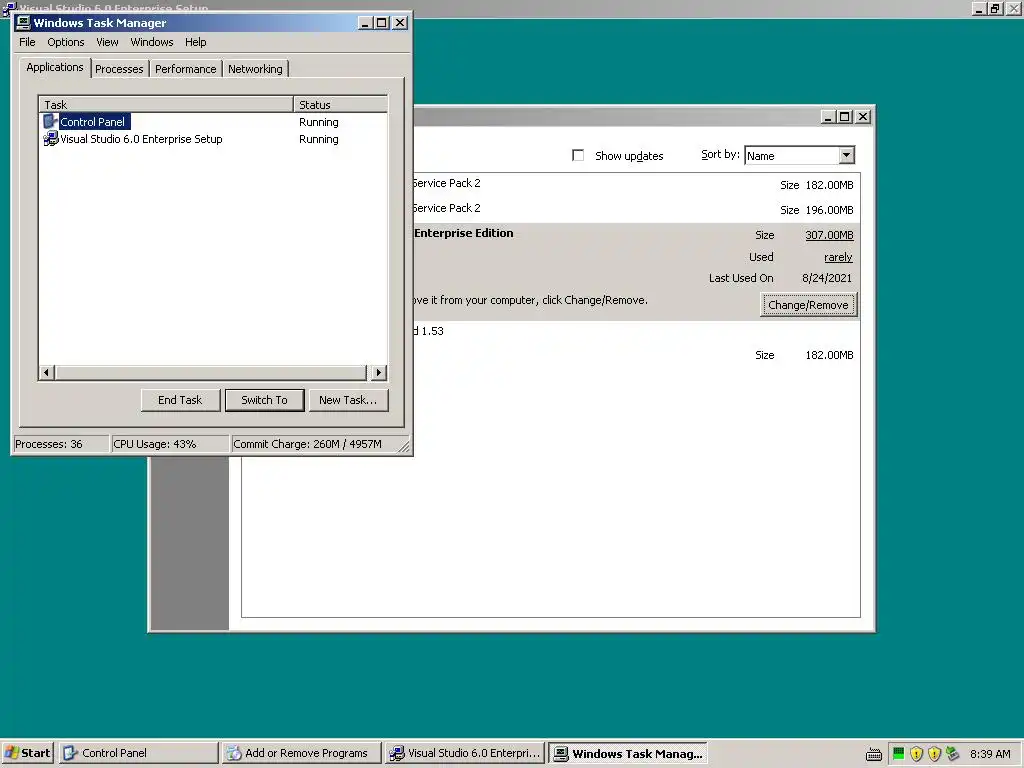Select the Control Panel task row text
Image resolution: width=1024 pixels, height=768 pixels.
pos(92,121)
